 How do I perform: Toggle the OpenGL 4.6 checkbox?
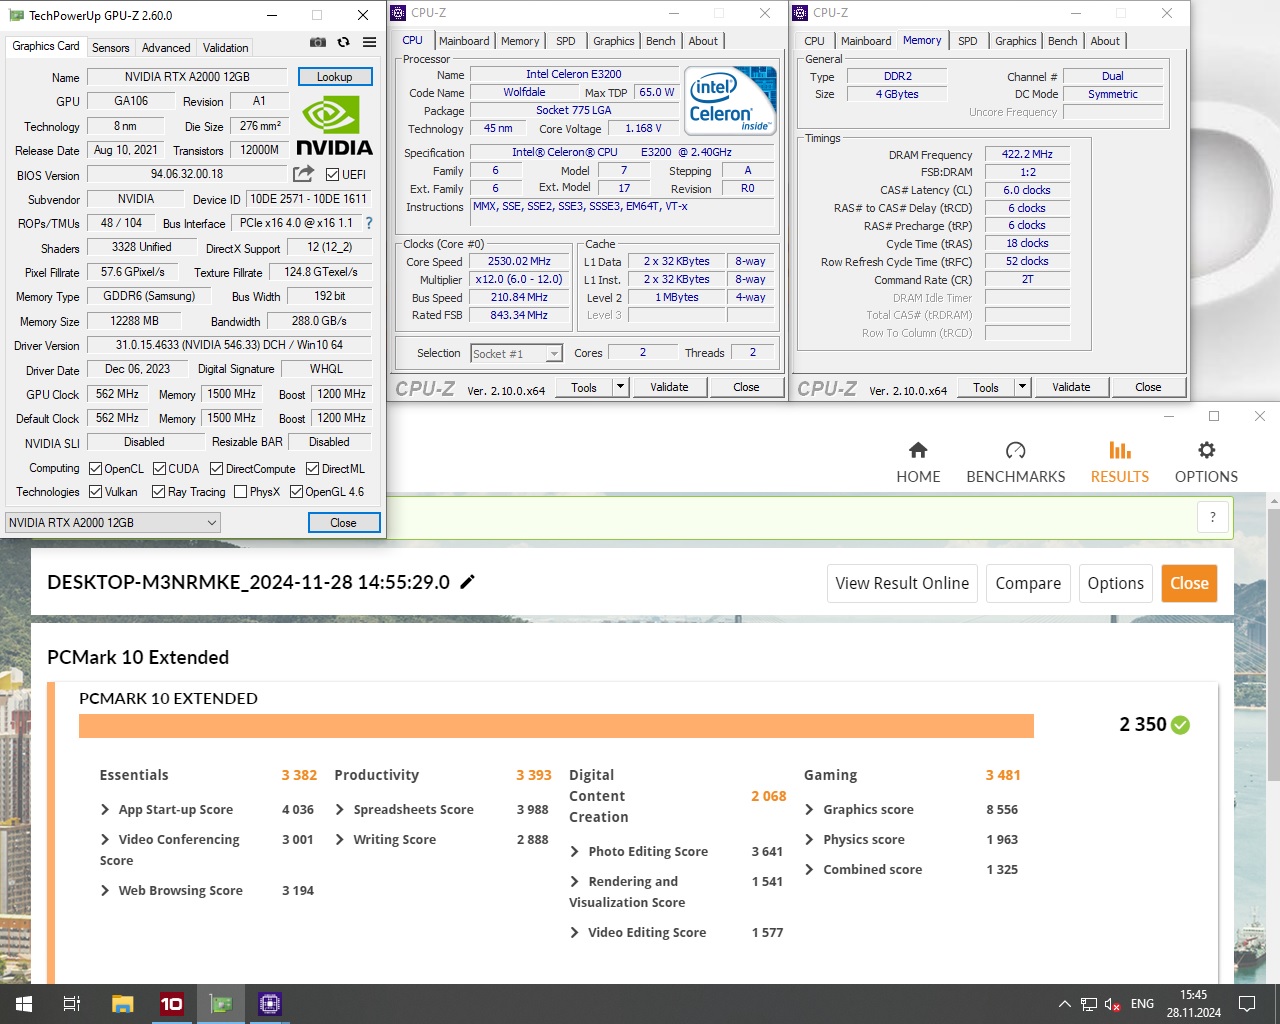pos(296,491)
